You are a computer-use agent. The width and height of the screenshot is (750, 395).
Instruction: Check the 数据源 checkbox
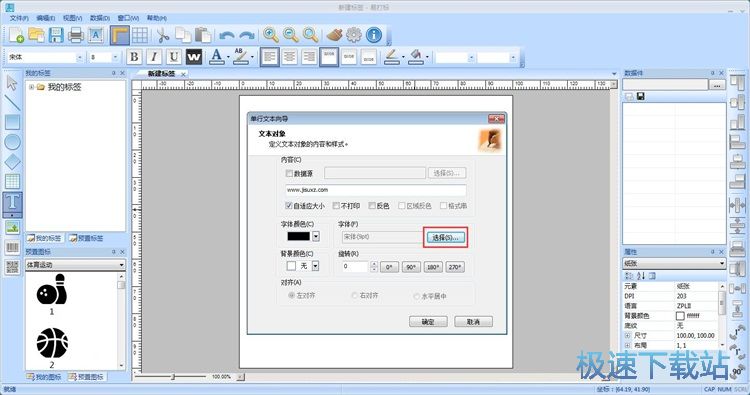pyautogui.click(x=289, y=174)
